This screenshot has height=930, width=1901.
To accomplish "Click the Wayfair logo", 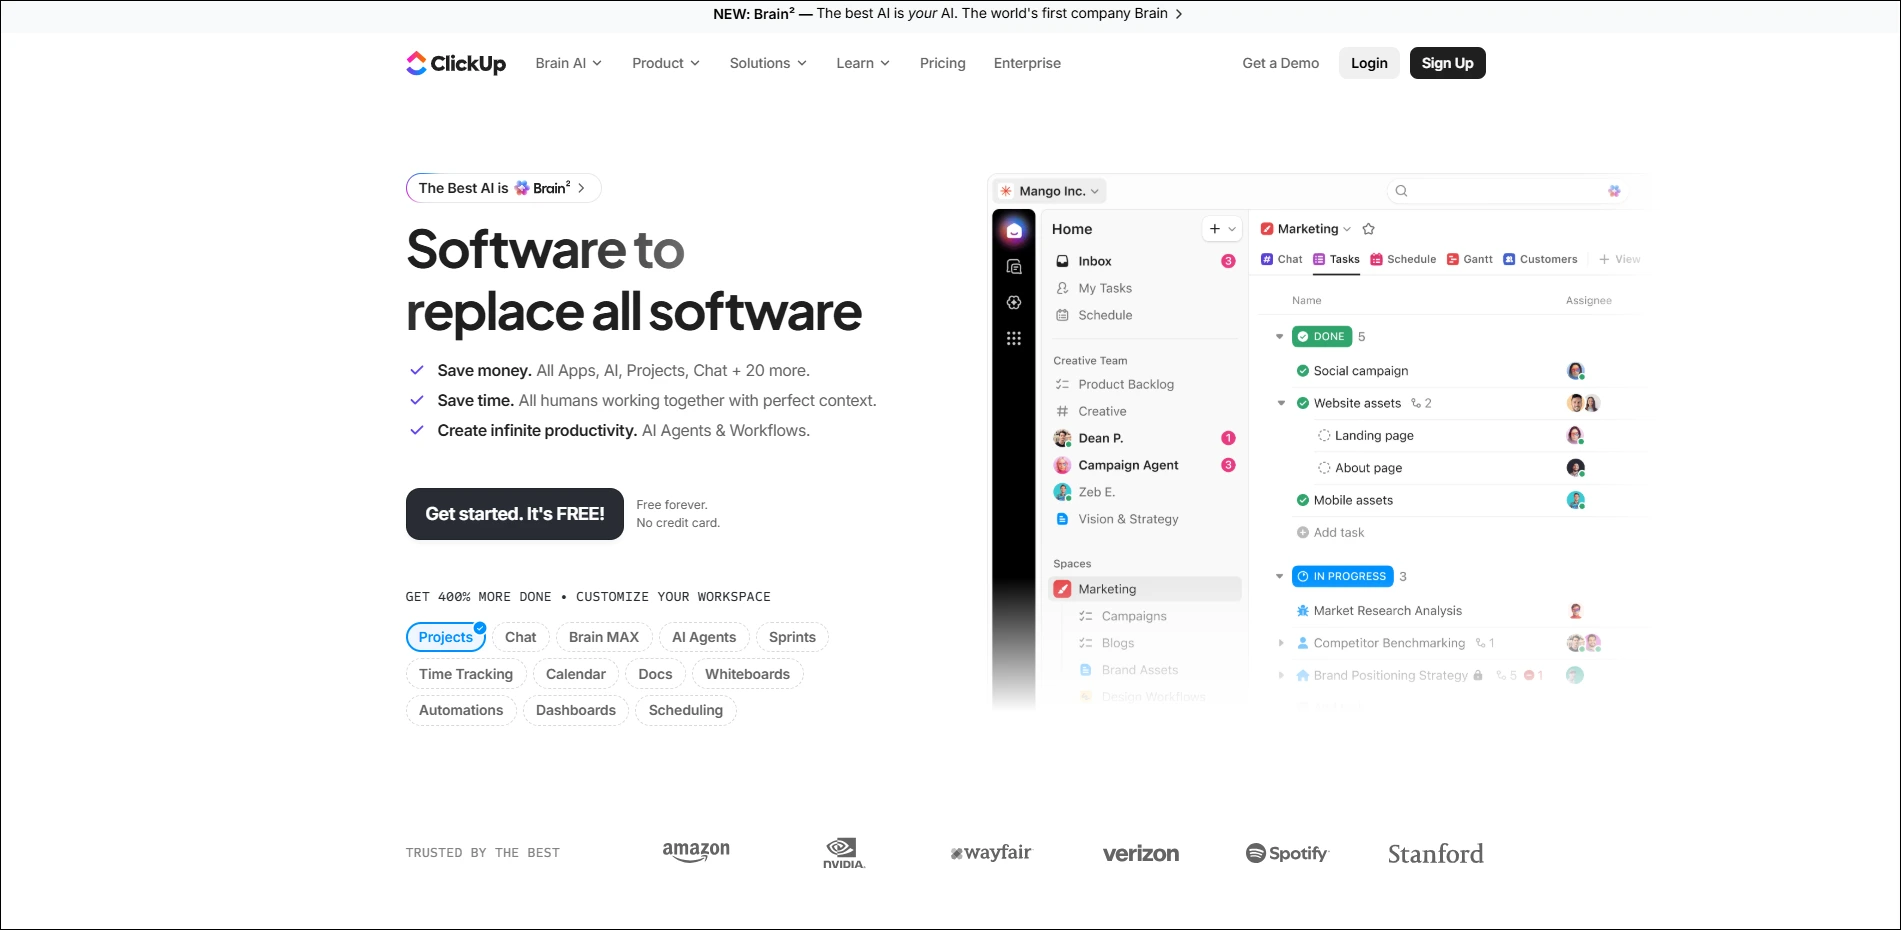I will pos(990,853).
